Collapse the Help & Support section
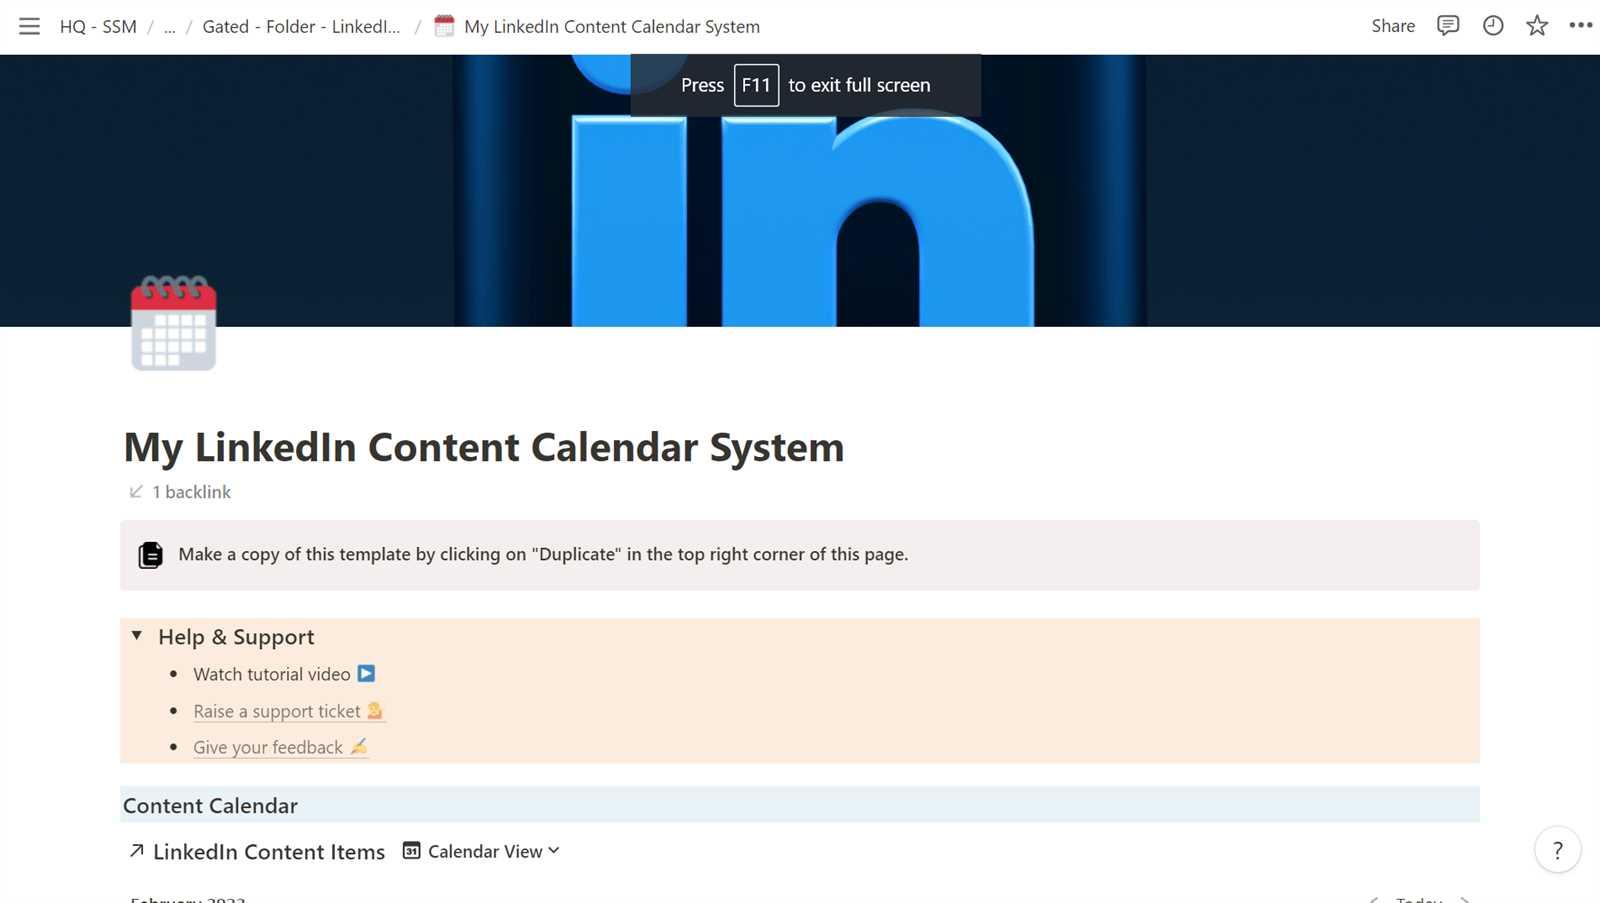The width and height of the screenshot is (1600, 903). (x=136, y=636)
